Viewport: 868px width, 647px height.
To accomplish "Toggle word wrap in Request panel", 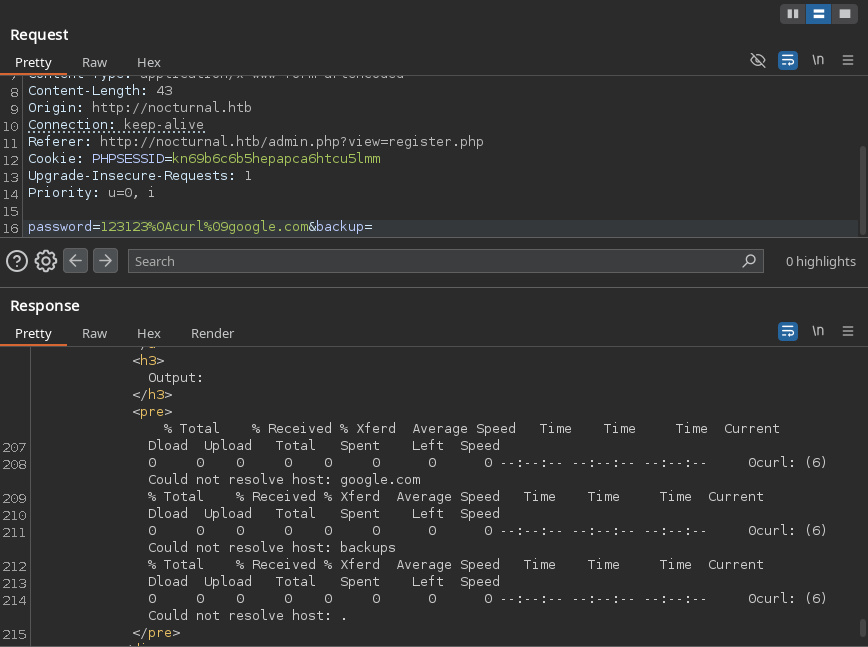I will pyautogui.click(x=788, y=60).
